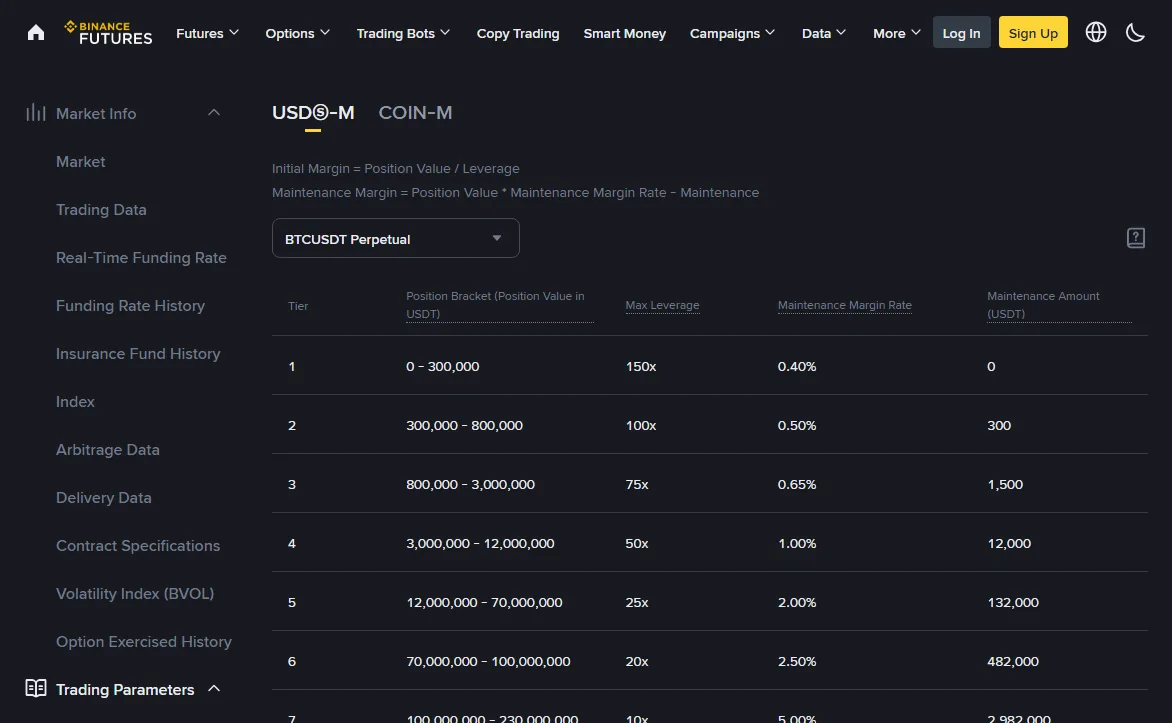Open Trading Data in the sidebar
Screen dimensions: 1172x723
pyautogui.click(x=101, y=209)
